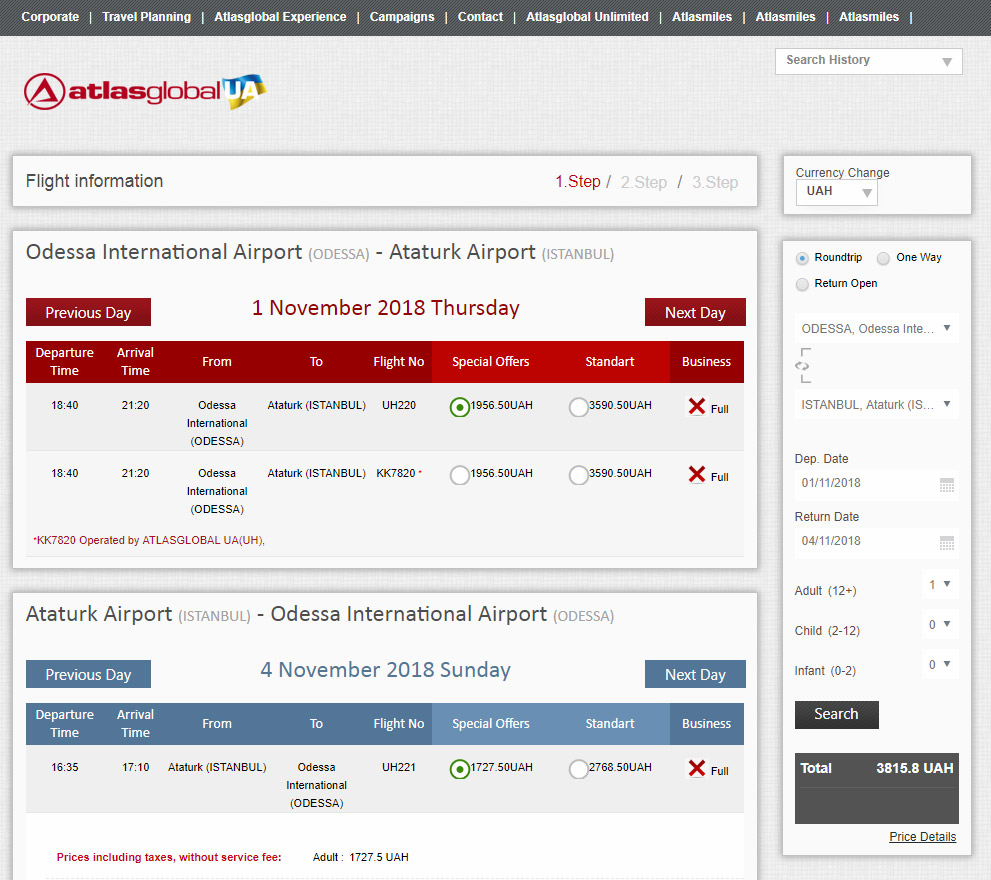Pick Standart 2768.50UAH fare for UH221
991x880 pixels.
coord(578,769)
